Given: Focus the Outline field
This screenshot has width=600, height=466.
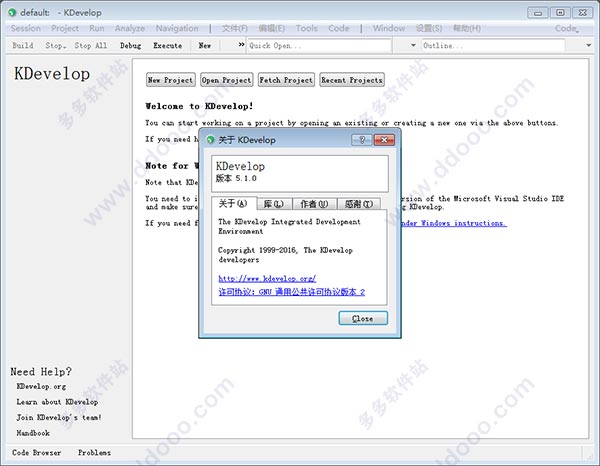Looking at the screenshot, I should [494, 46].
